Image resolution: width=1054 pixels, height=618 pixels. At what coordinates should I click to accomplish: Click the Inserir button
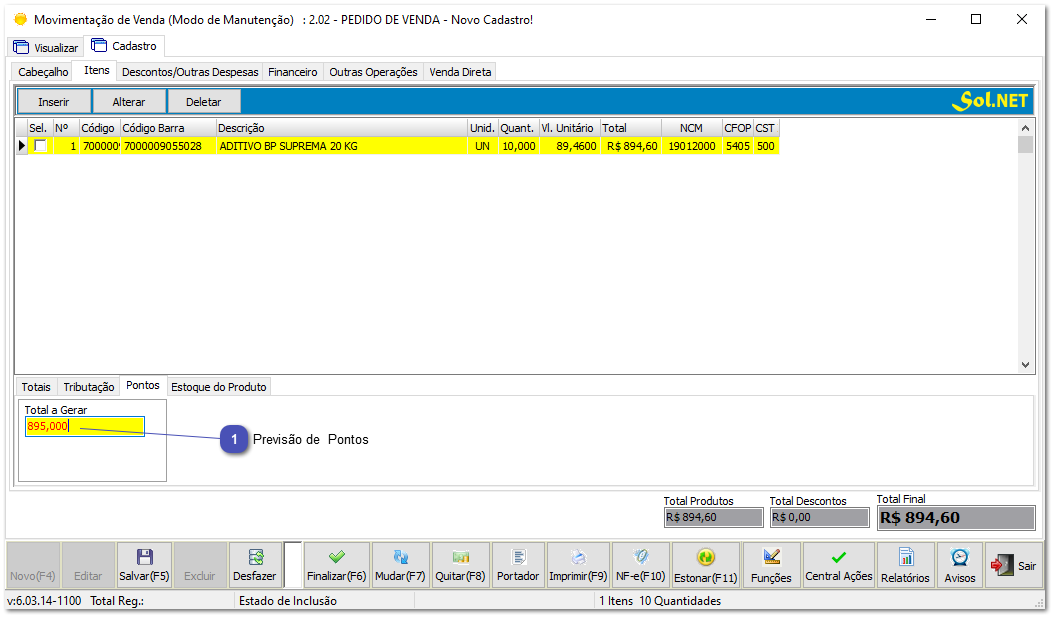pos(53,101)
